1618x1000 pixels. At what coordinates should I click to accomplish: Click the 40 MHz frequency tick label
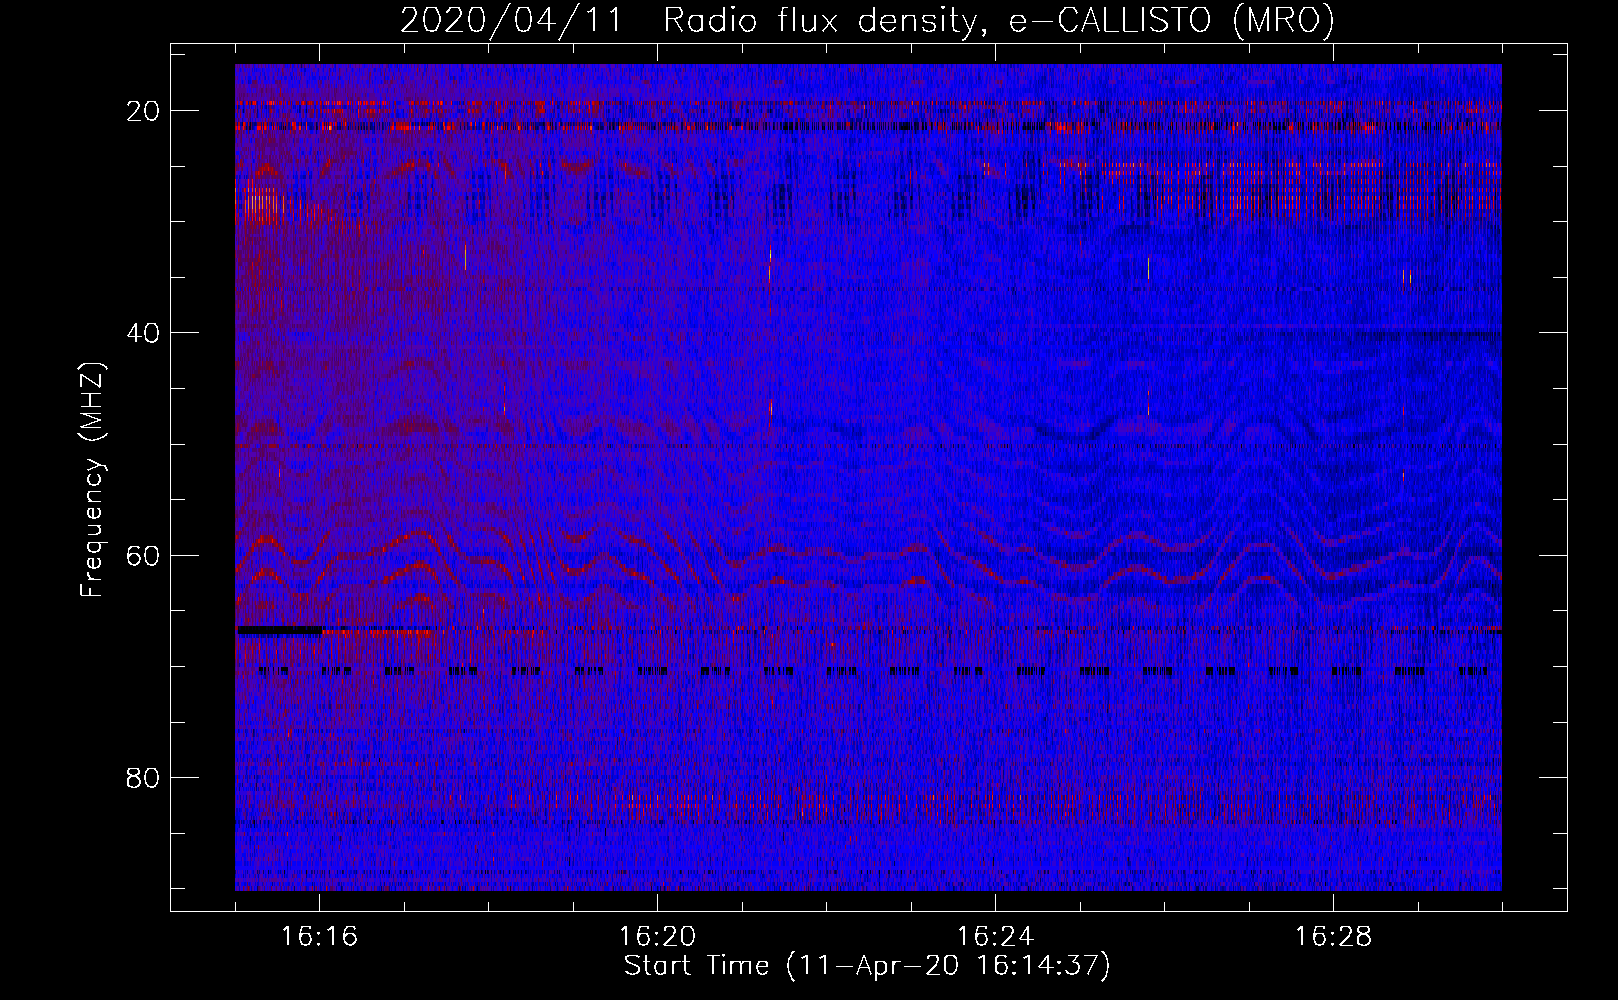pos(143,333)
